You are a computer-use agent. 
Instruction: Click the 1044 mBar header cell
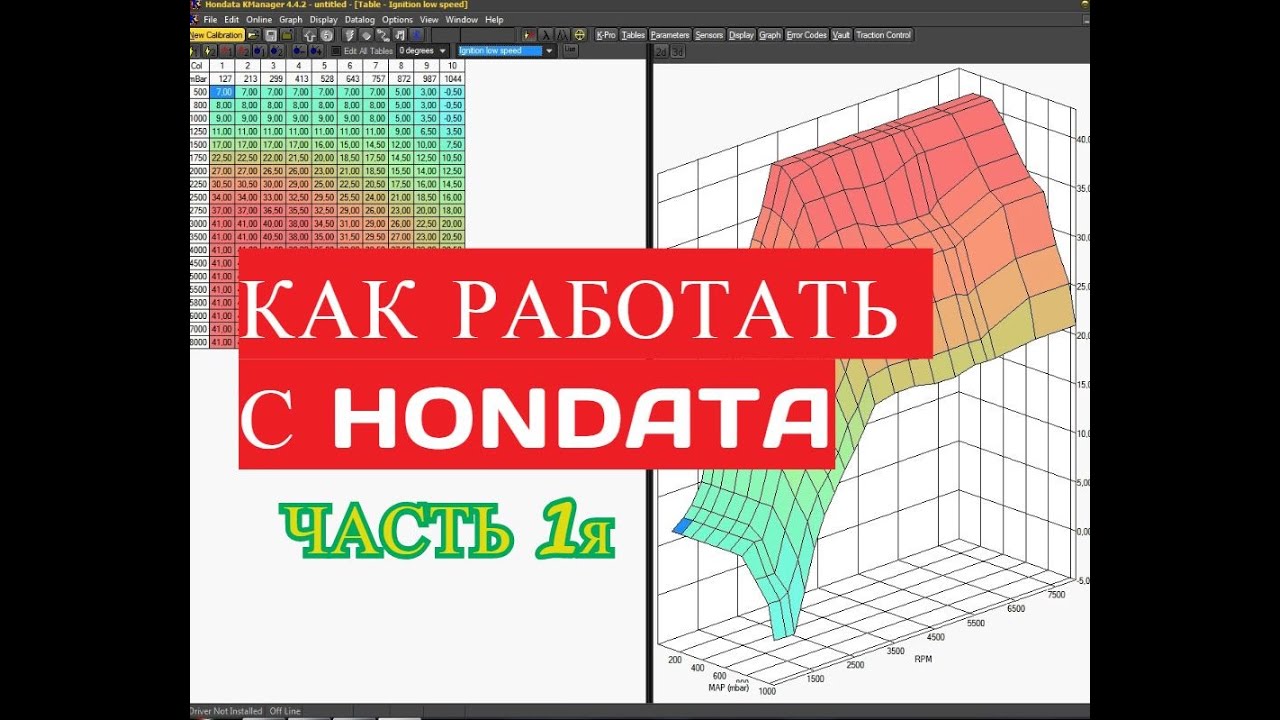pos(453,78)
